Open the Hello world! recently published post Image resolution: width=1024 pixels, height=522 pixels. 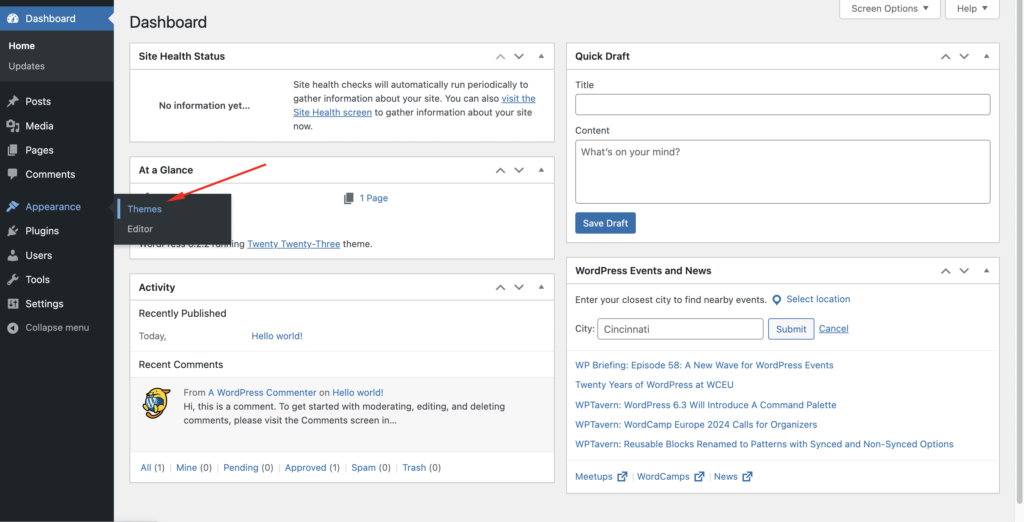pyautogui.click(x=277, y=336)
